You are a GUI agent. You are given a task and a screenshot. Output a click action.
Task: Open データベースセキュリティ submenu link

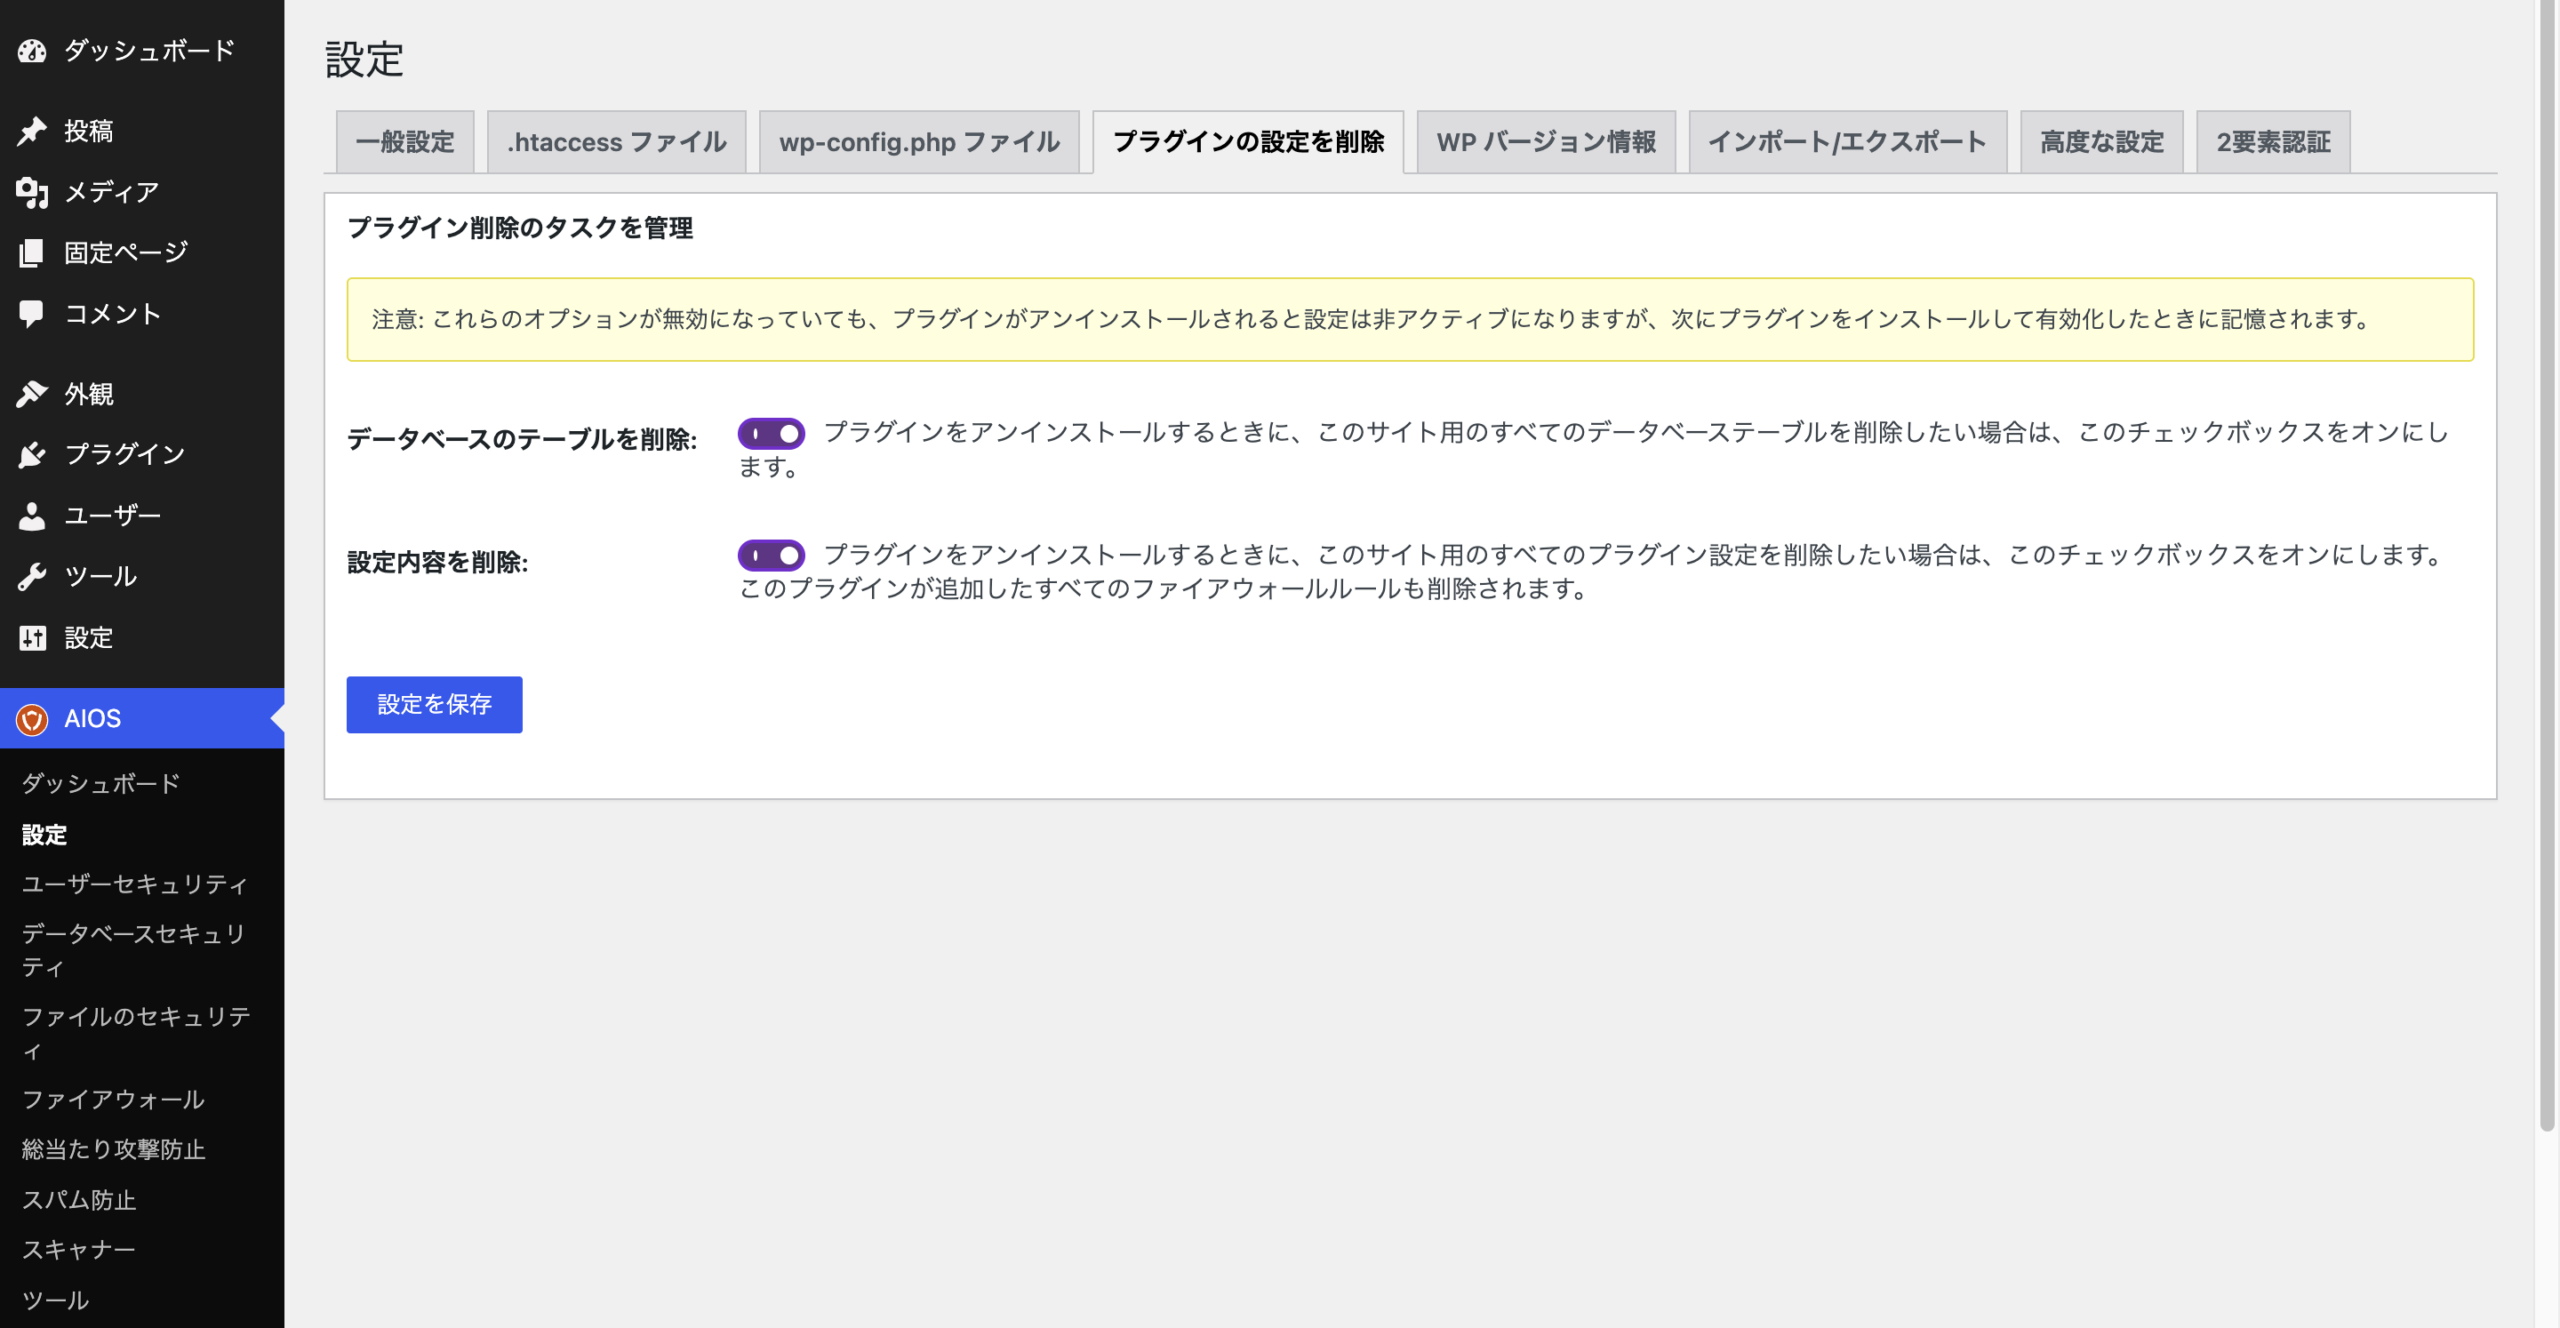(134, 951)
